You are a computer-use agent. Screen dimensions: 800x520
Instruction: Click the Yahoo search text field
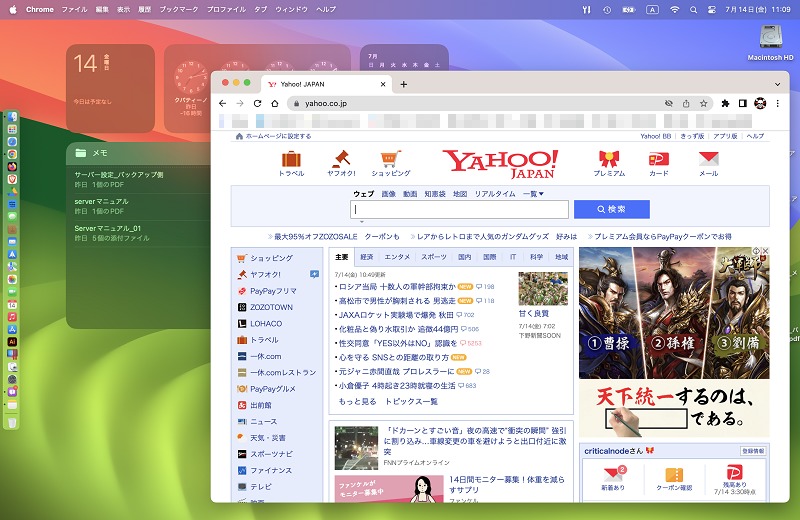[x=459, y=209]
